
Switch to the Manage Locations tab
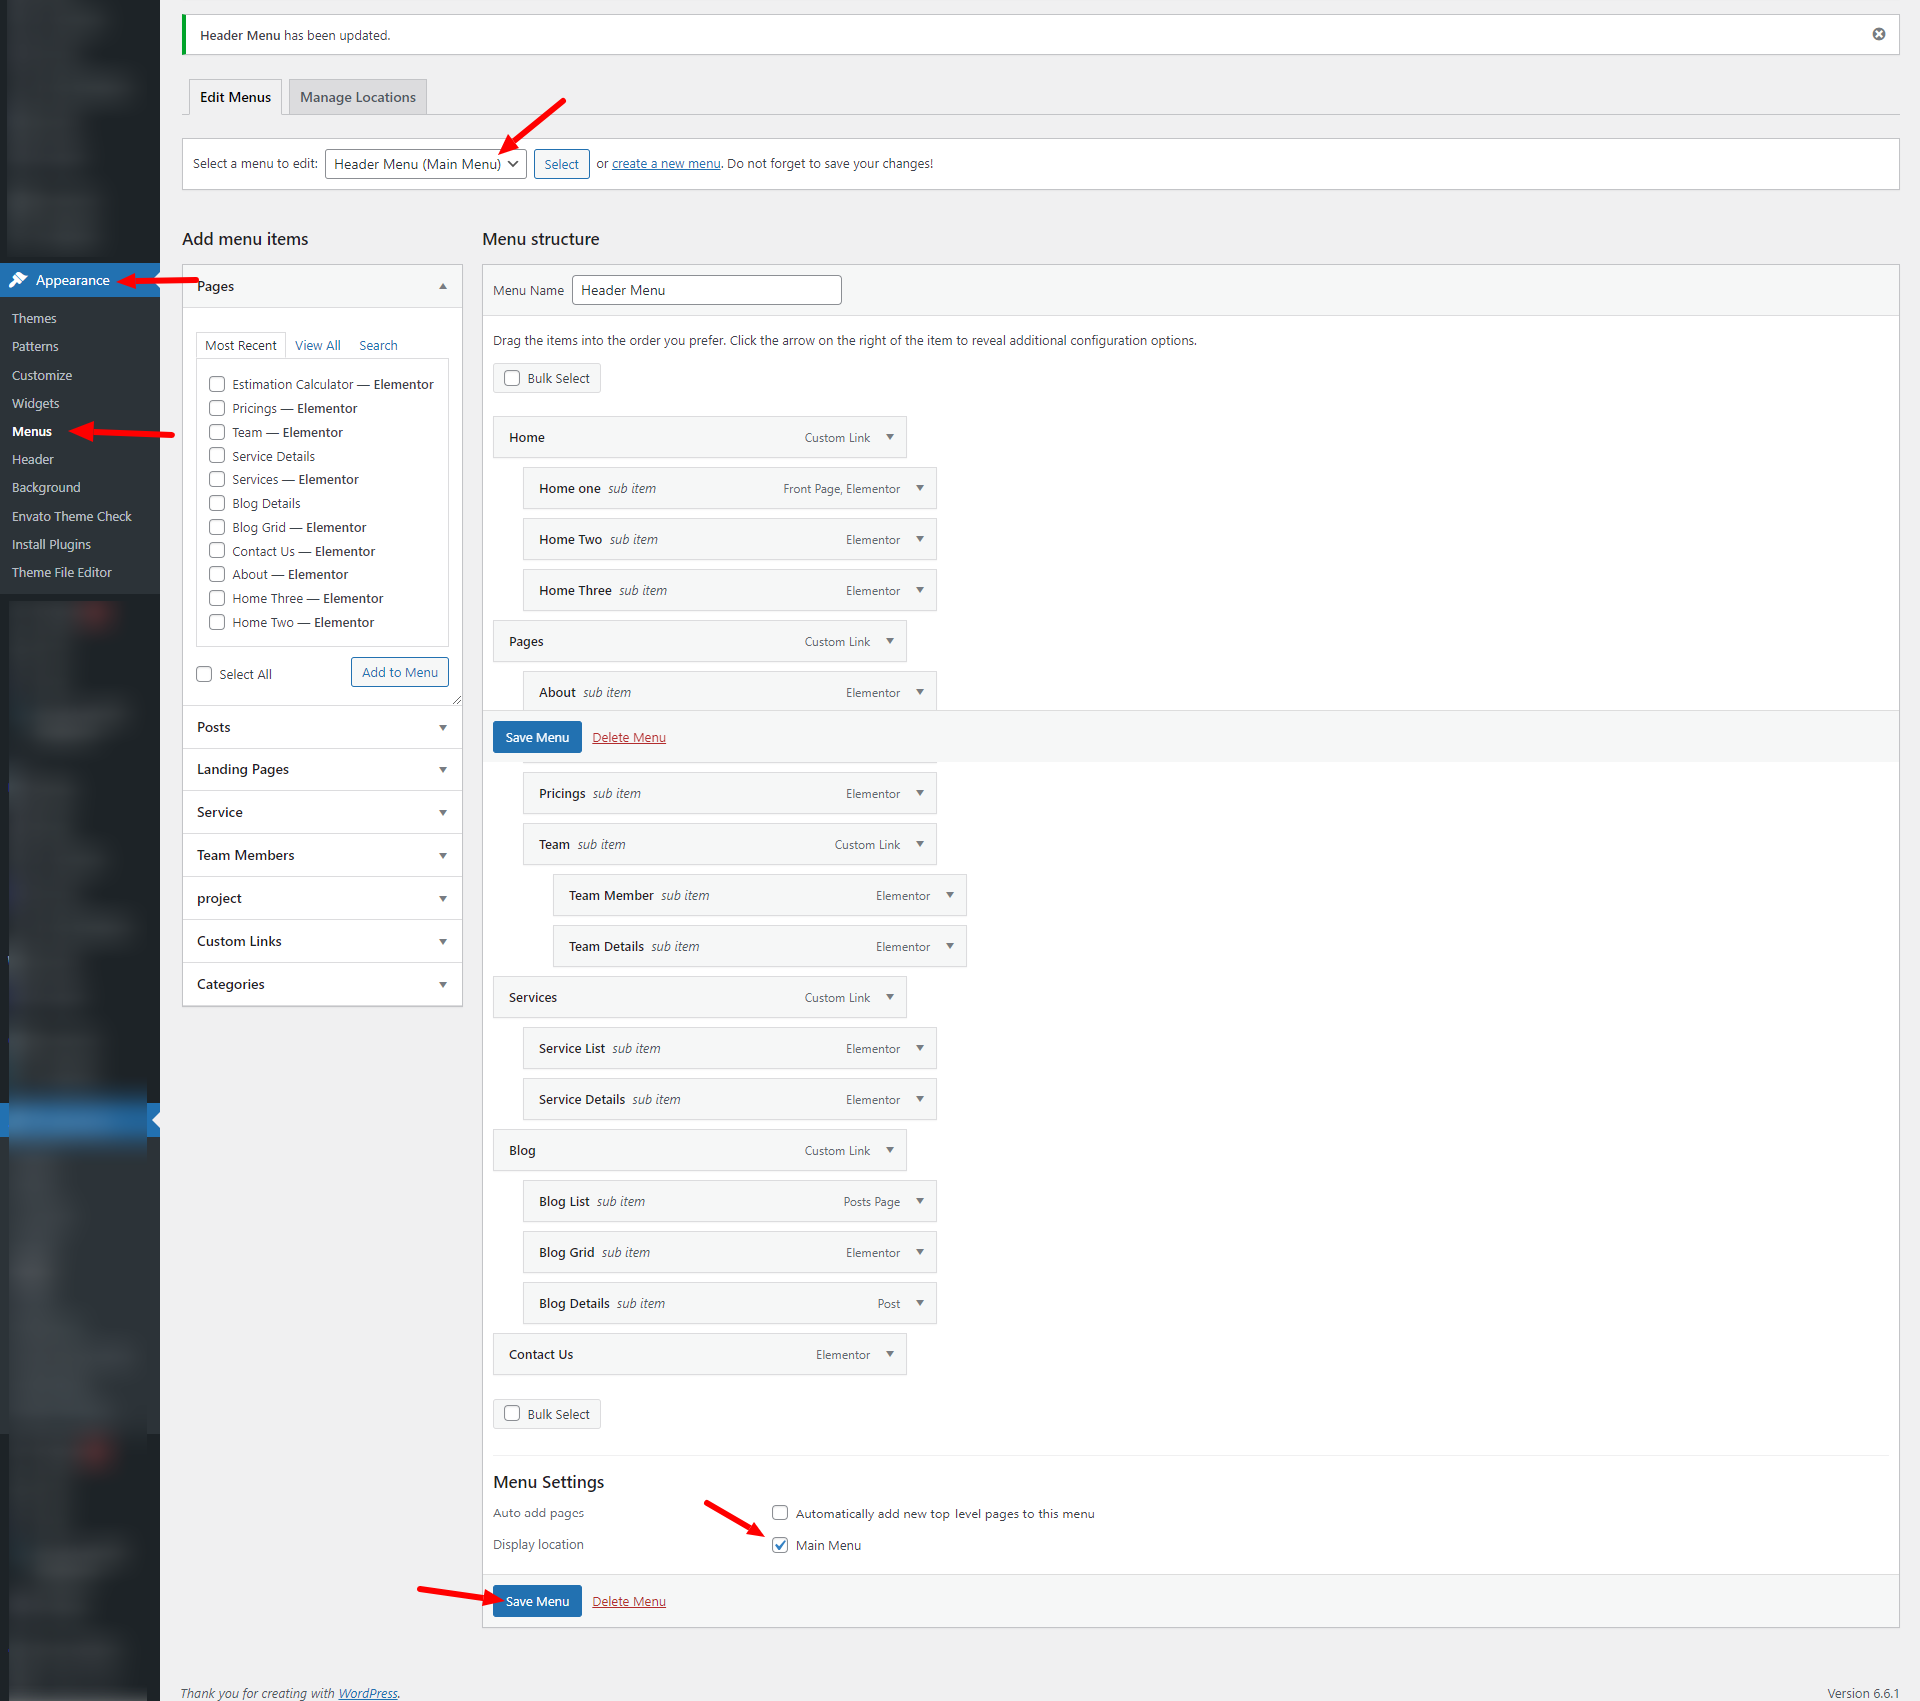click(358, 97)
